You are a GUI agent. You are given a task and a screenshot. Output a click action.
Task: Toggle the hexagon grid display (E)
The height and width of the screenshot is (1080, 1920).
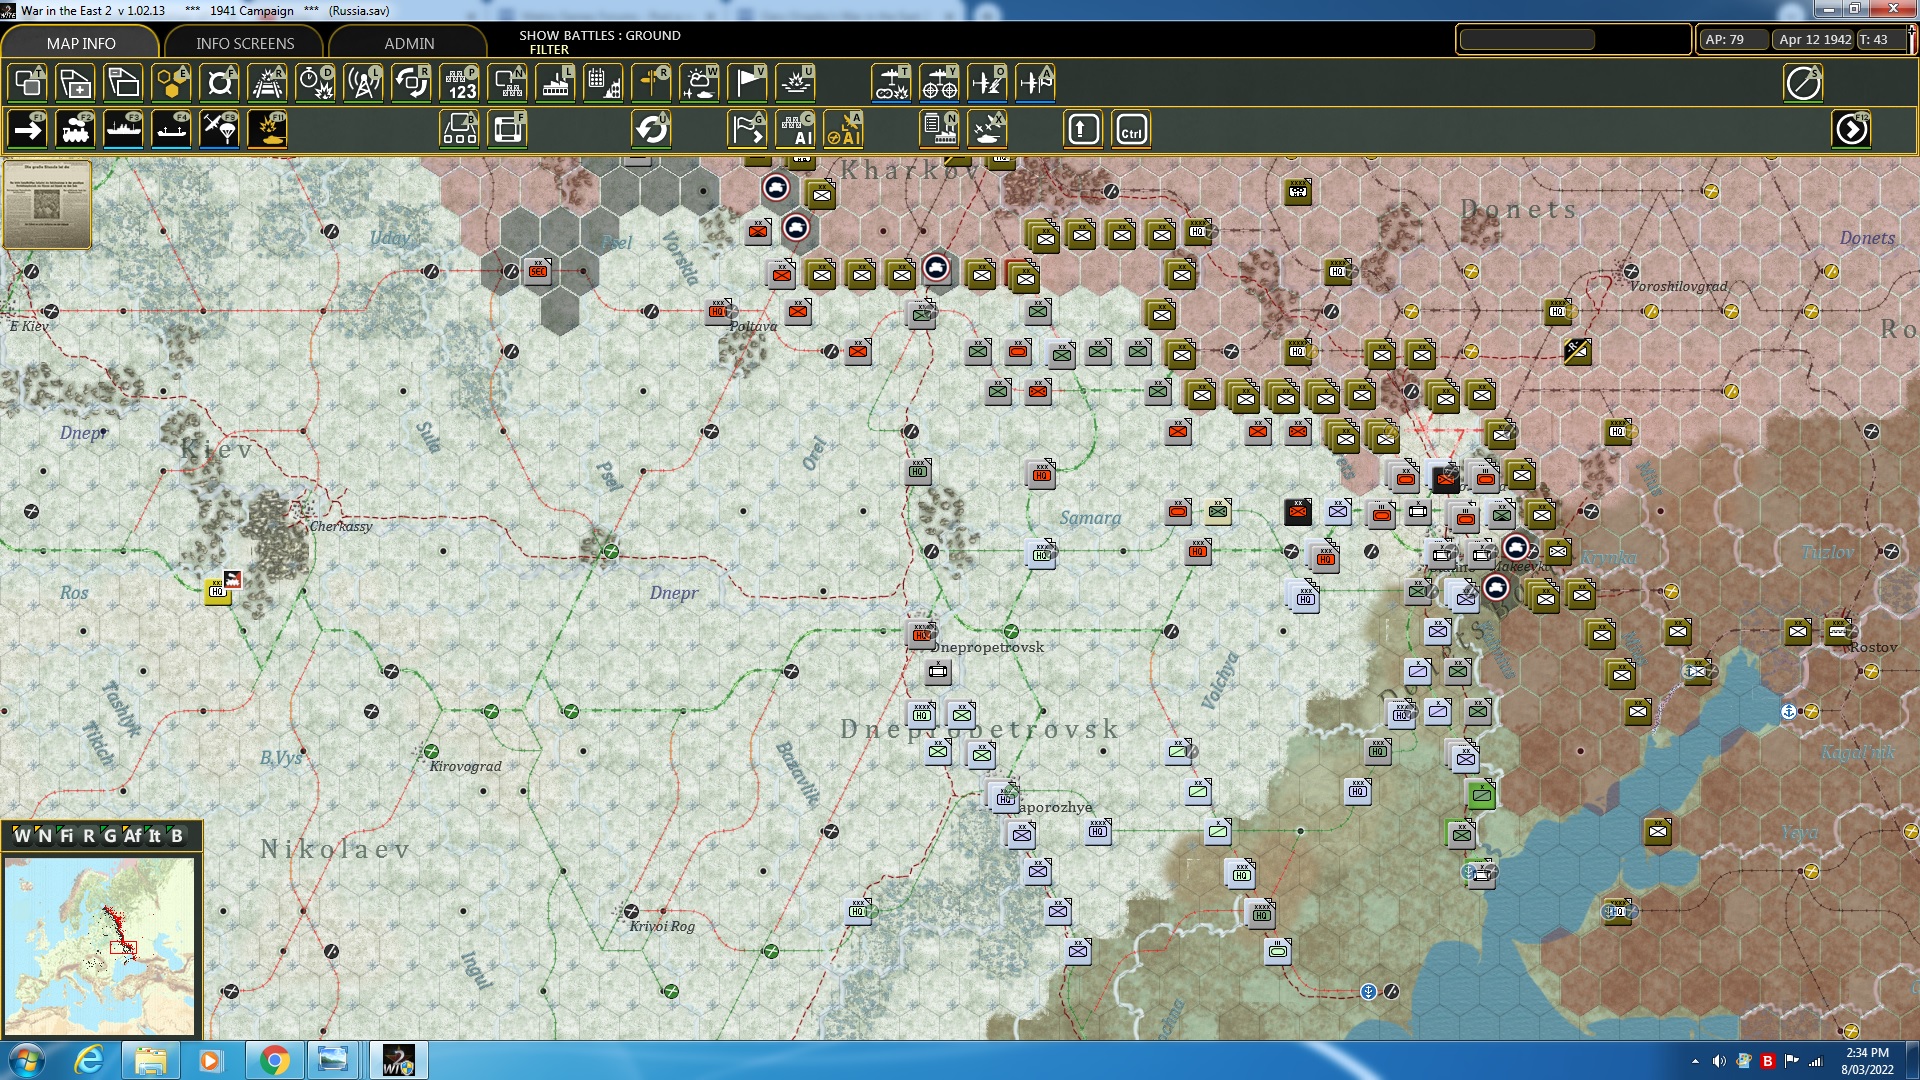coord(171,83)
